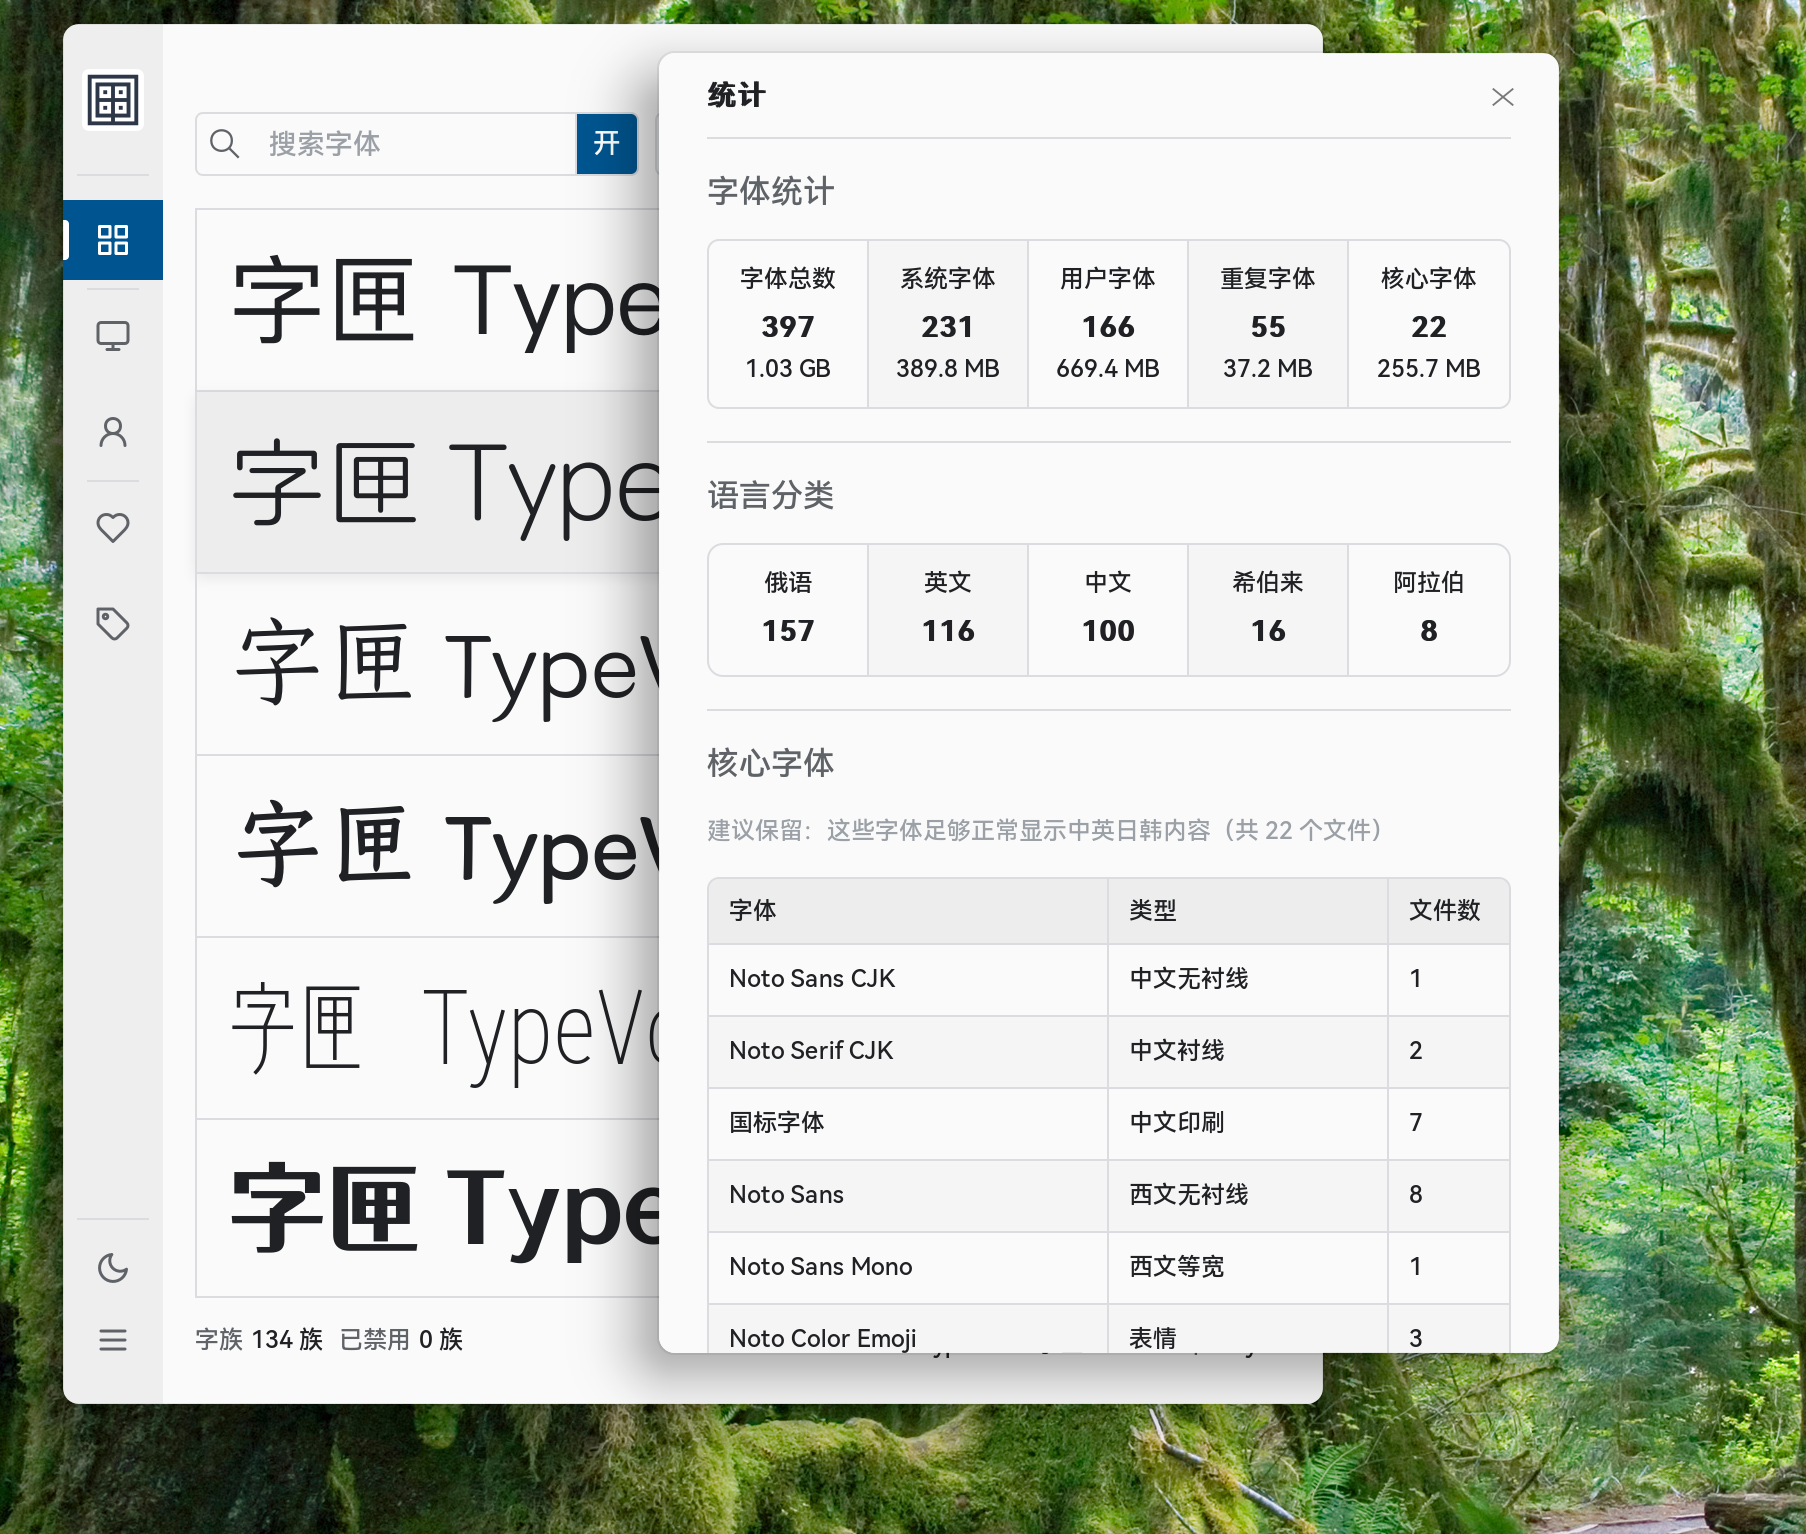Toggle dark mode with the moon icon
Screen dimensions: 1806x1534
pos(113,1267)
